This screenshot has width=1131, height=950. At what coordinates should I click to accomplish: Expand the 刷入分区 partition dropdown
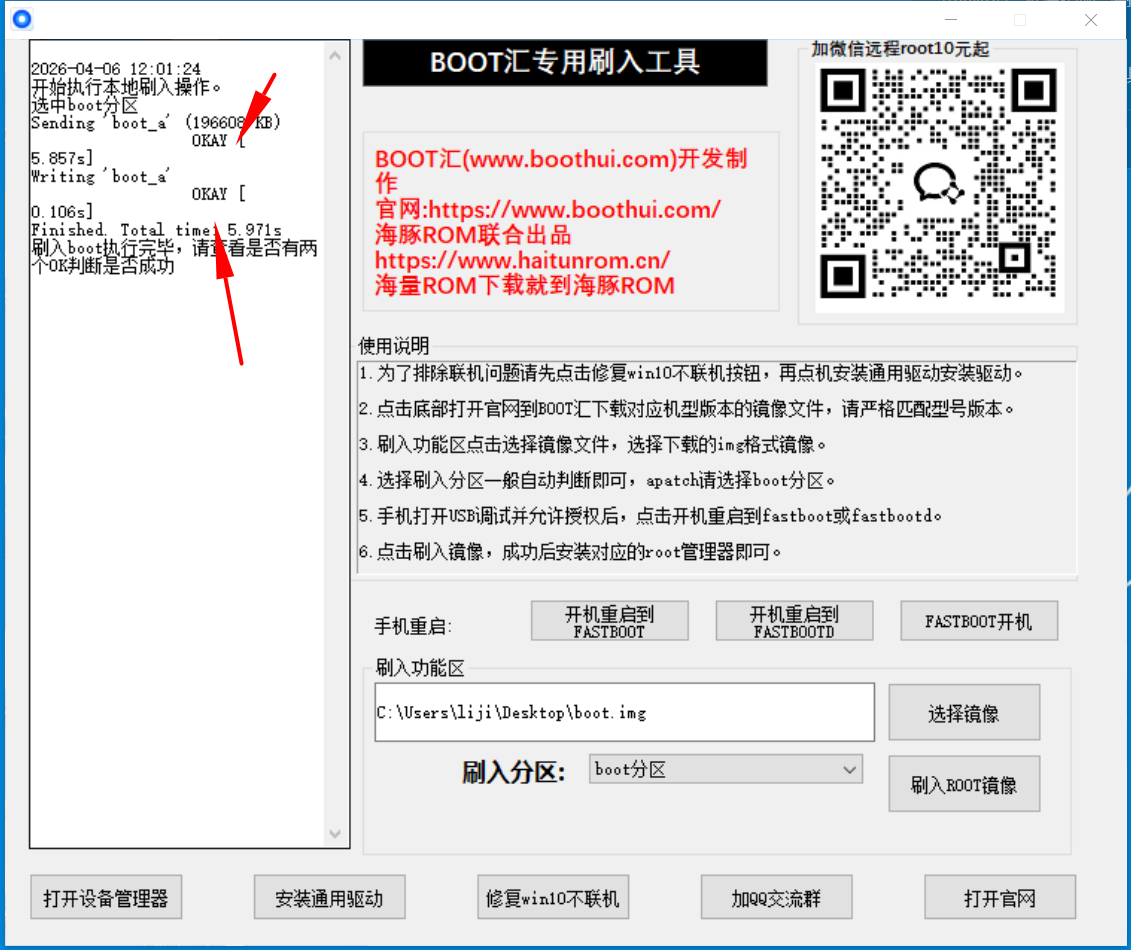[850, 770]
